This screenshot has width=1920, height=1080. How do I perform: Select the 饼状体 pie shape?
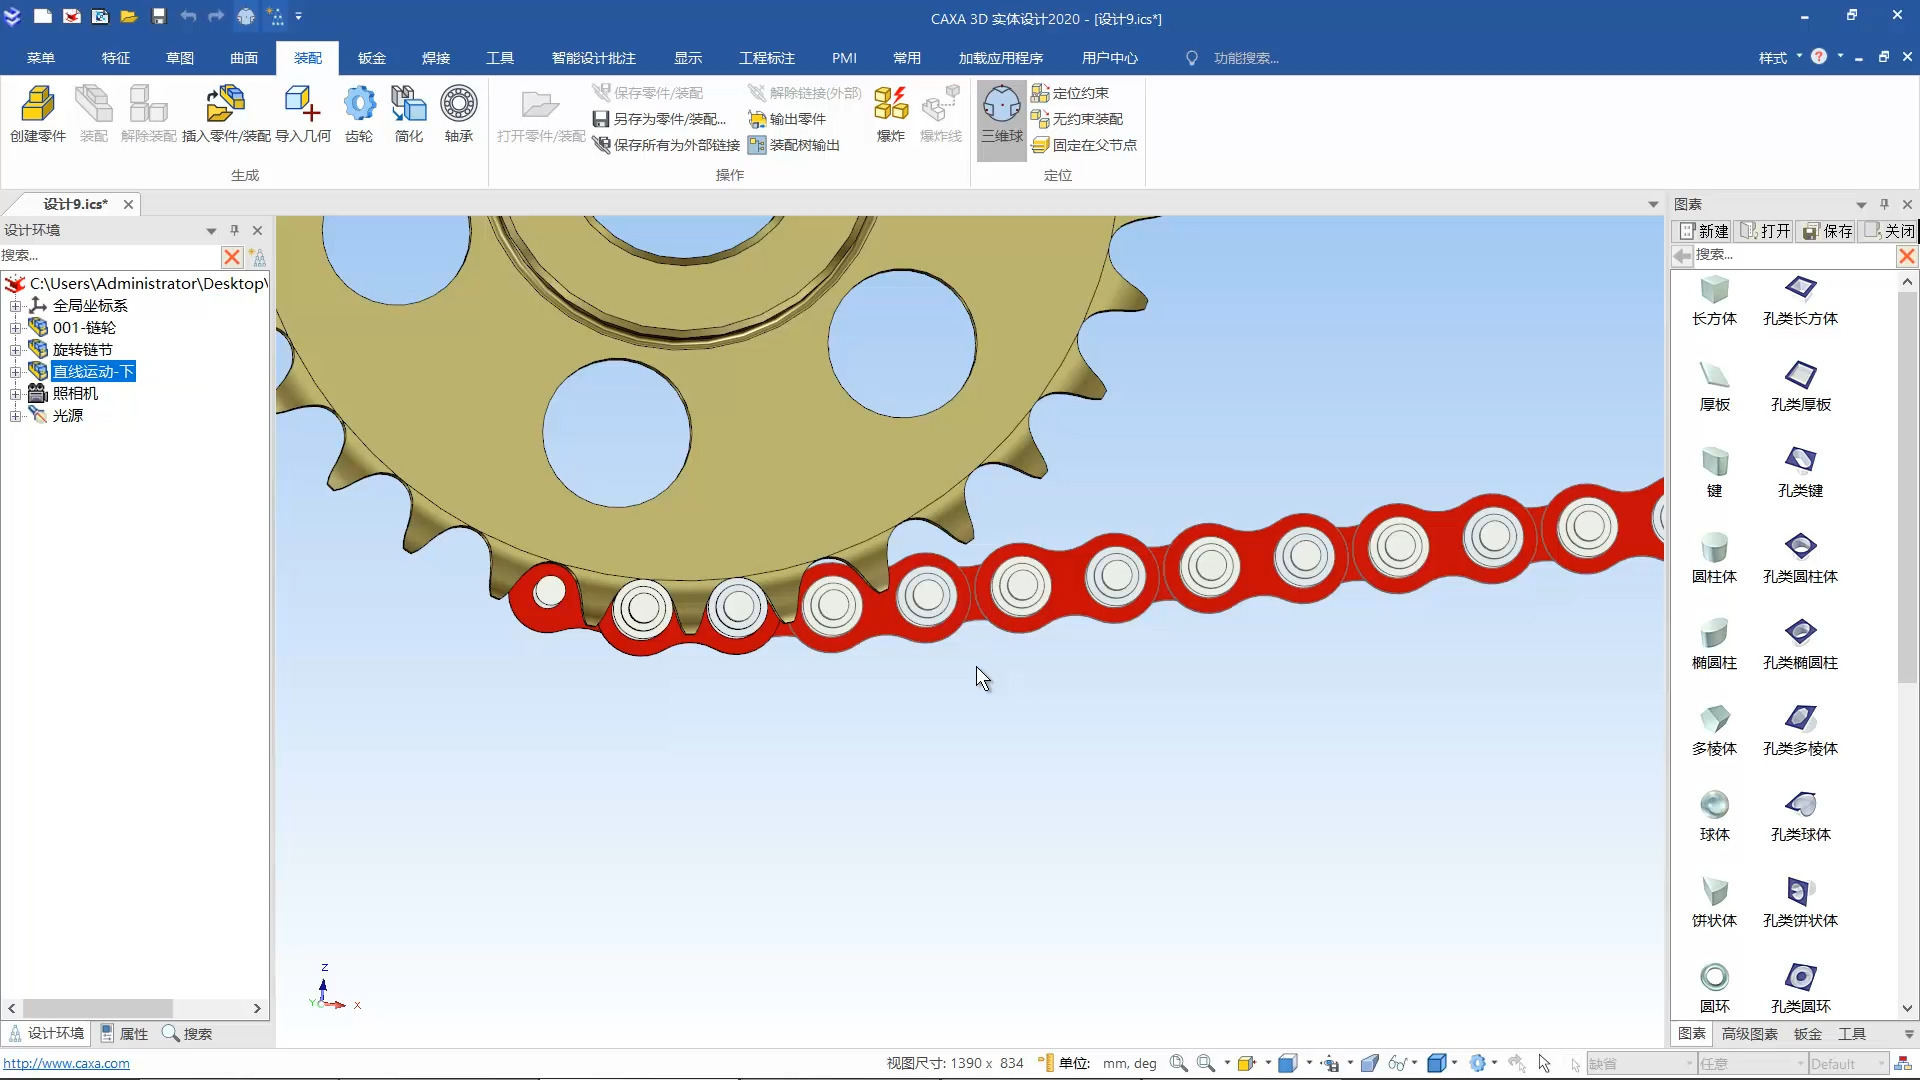click(1714, 903)
